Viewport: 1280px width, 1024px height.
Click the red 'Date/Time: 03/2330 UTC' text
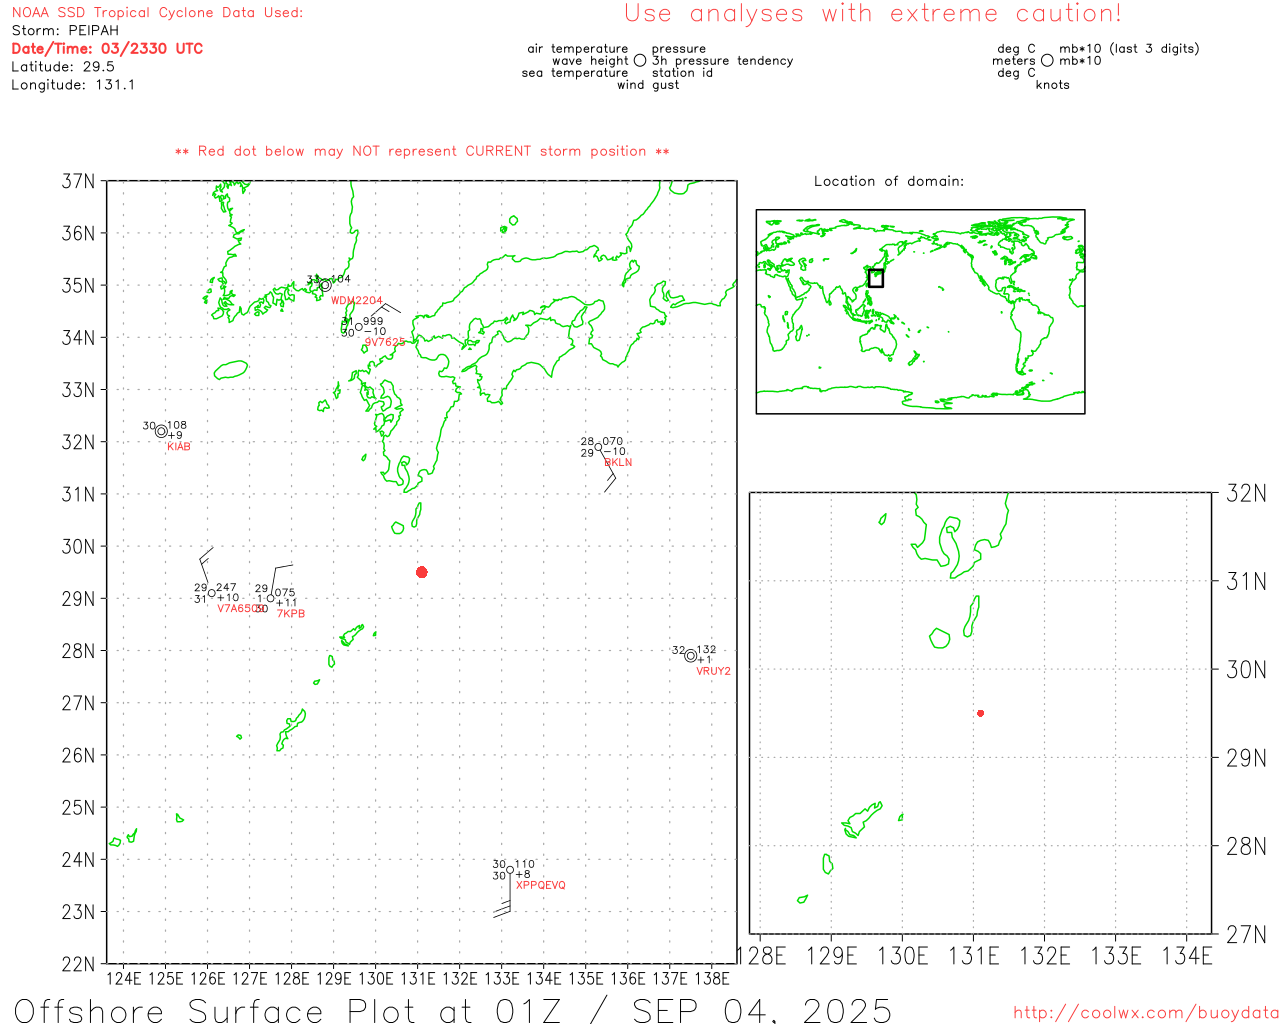(x=107, y=49)
